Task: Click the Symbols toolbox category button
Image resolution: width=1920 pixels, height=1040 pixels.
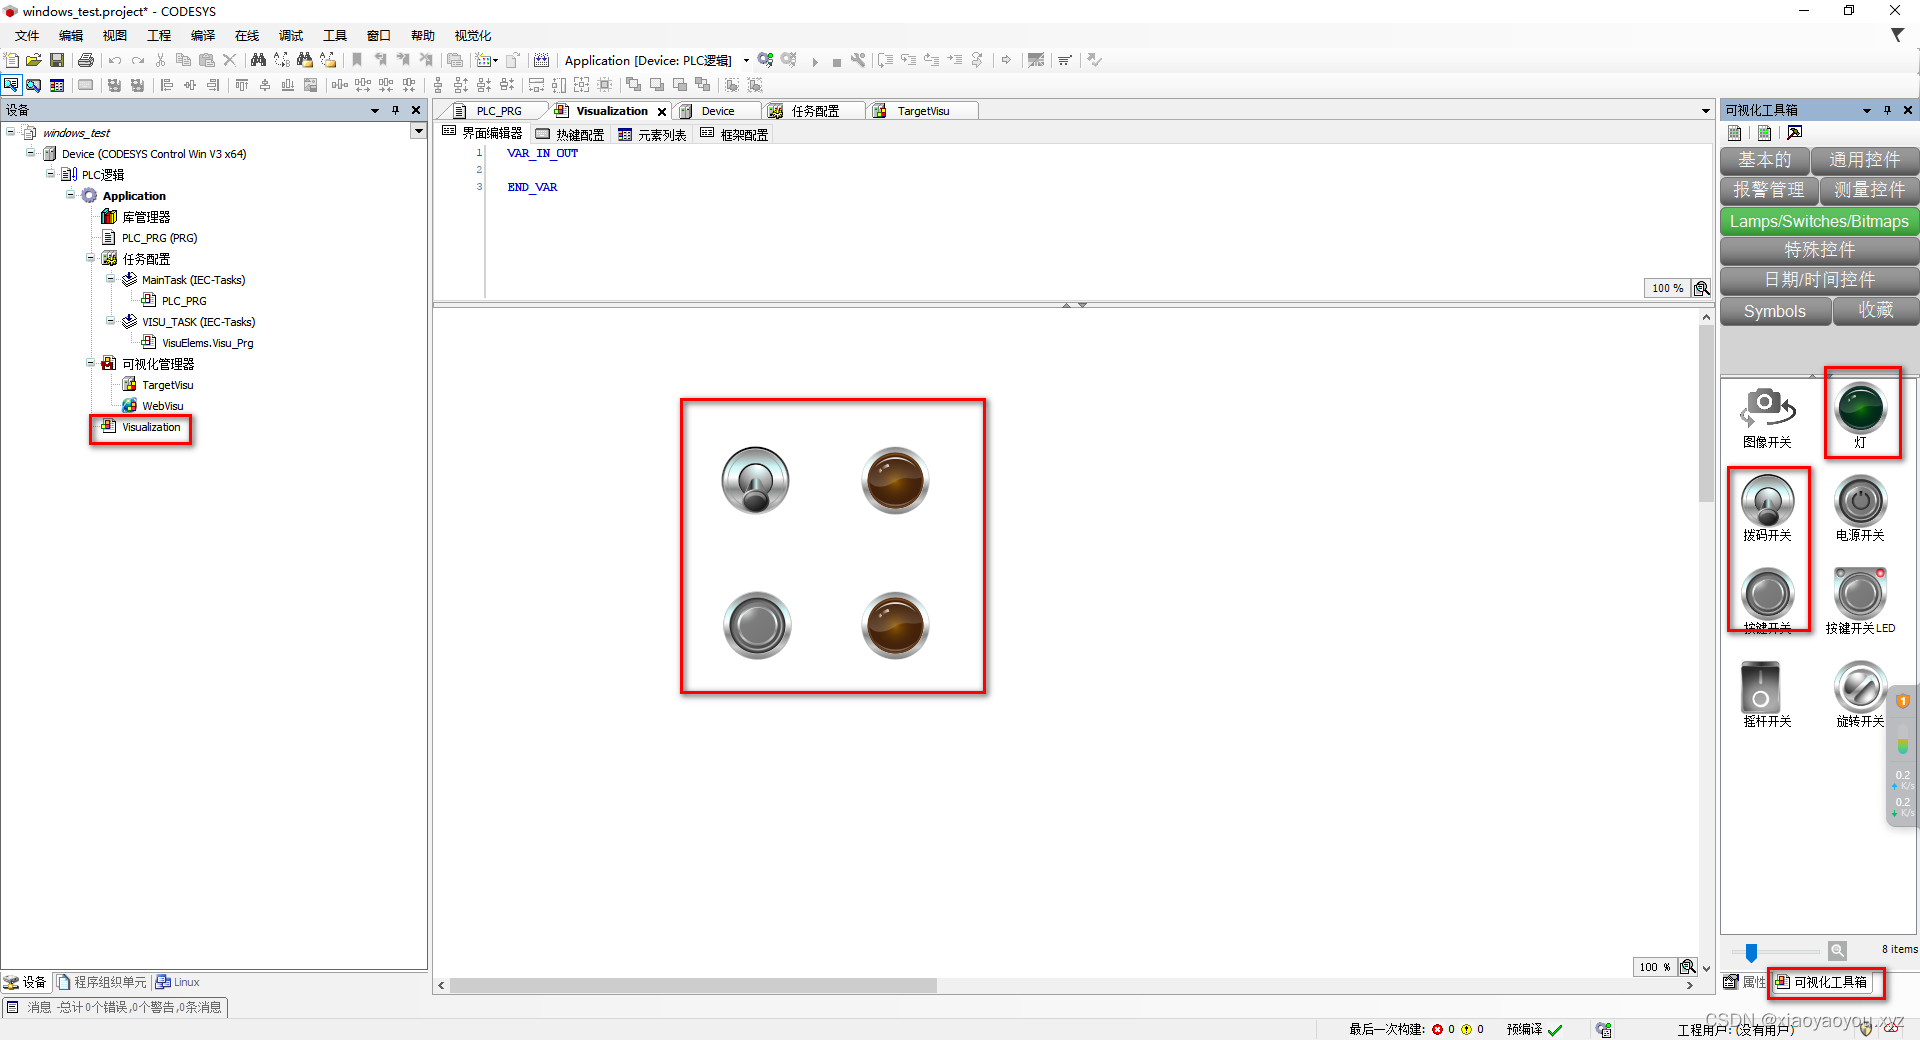Action: 1775,311
